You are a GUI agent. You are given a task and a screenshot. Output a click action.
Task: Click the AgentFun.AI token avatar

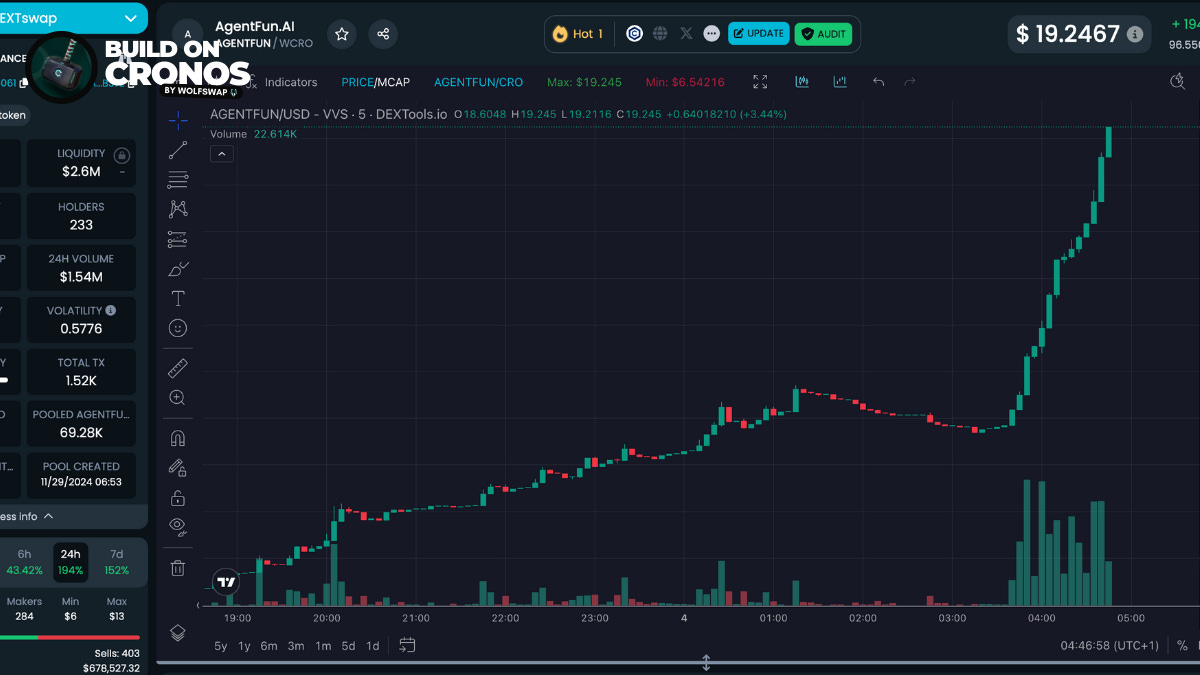pyautogui.click(x=188, y=34)
